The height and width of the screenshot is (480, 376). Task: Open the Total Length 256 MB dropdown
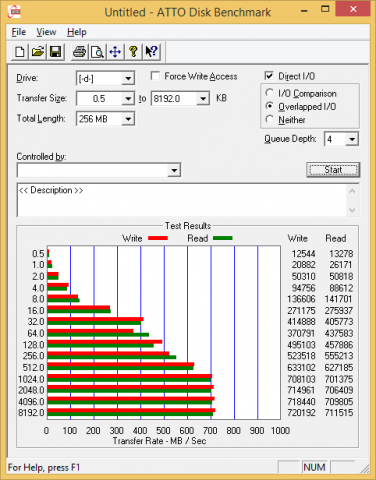point(128,119)
